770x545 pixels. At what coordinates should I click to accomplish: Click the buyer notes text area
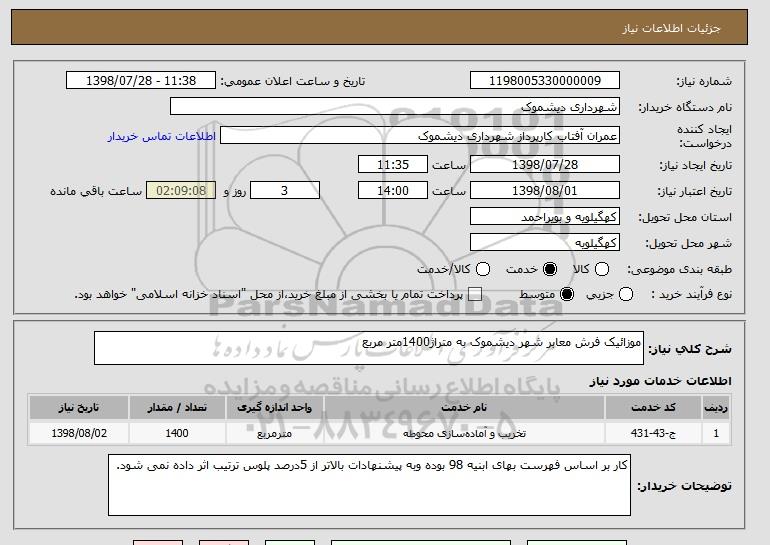click(369, 485)
